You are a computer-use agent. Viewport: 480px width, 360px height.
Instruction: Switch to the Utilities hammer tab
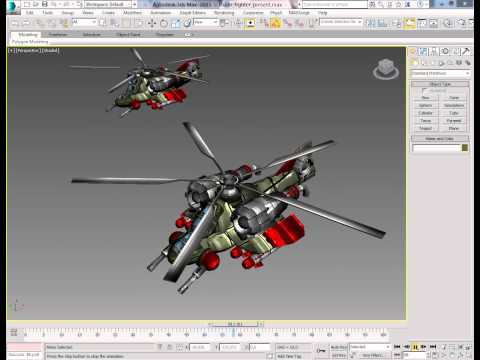466,51
